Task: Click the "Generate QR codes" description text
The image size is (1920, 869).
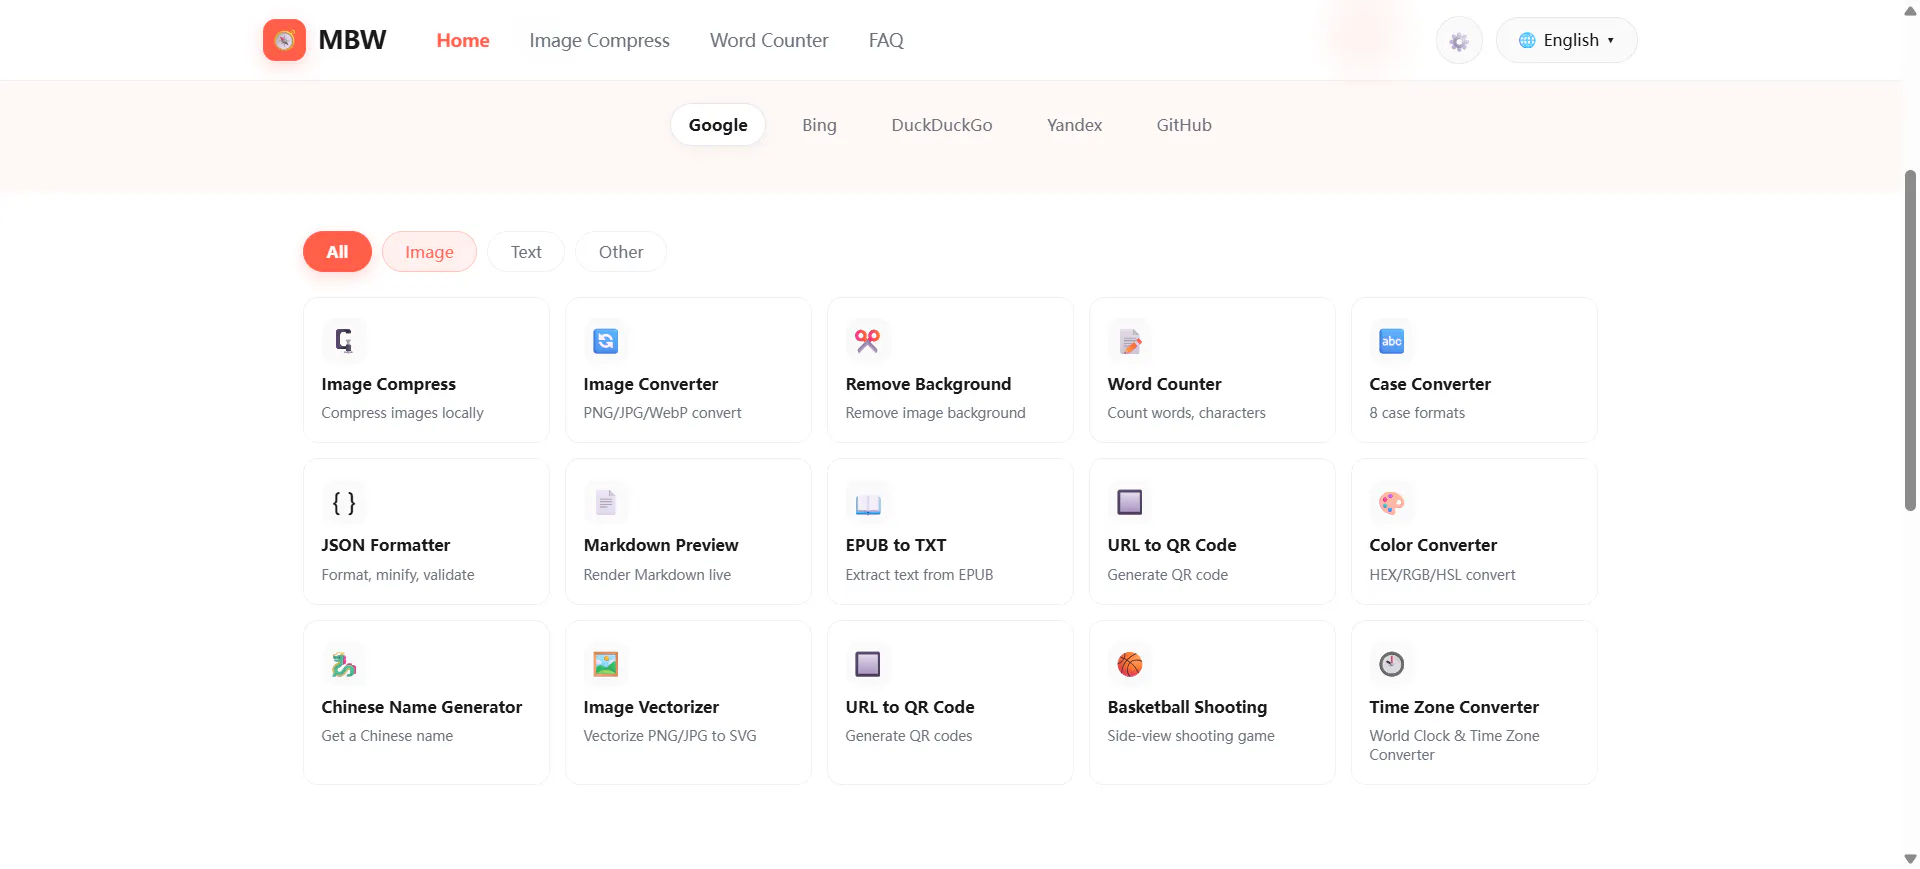Action: pos(909,736)
